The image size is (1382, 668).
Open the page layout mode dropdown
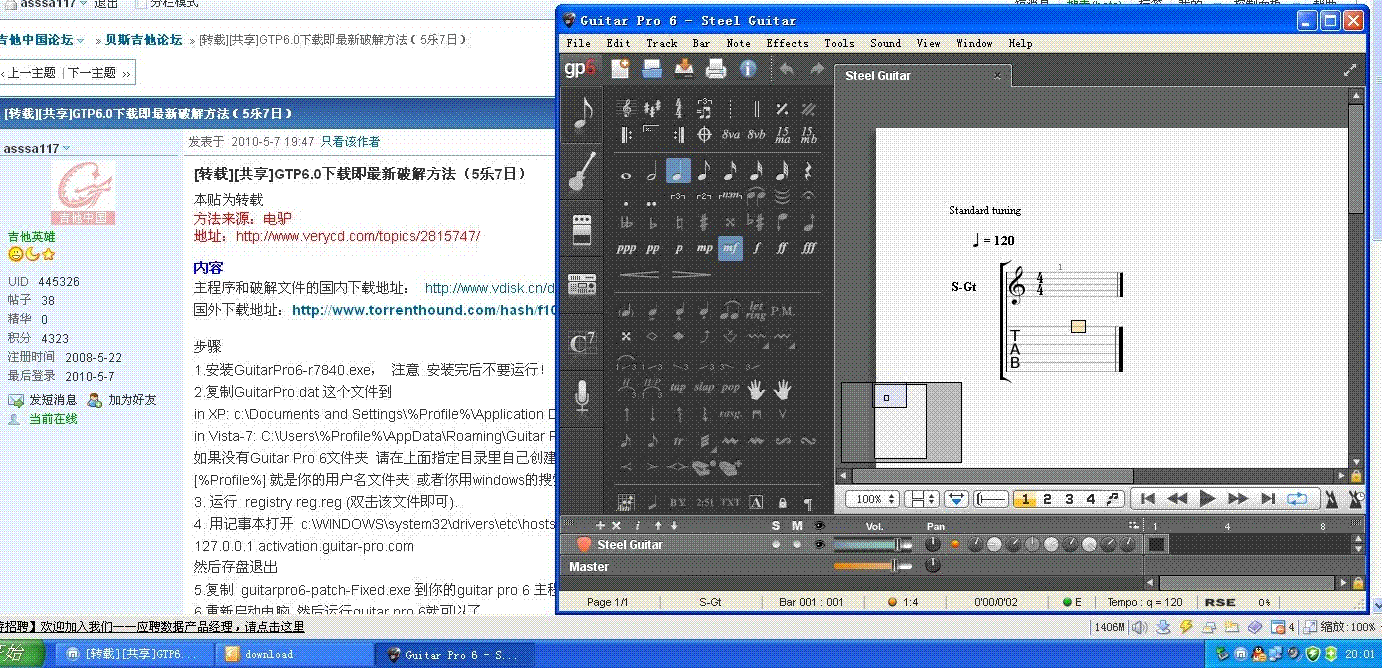[x=922, y=499]
